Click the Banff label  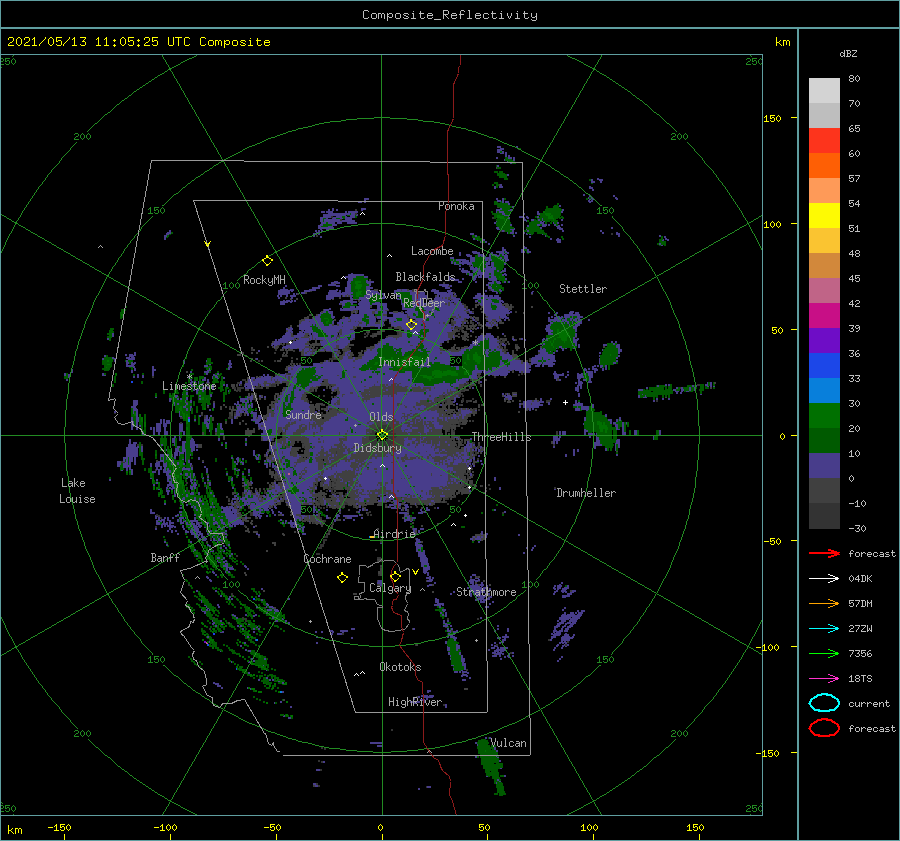click(x=165, y=557)
